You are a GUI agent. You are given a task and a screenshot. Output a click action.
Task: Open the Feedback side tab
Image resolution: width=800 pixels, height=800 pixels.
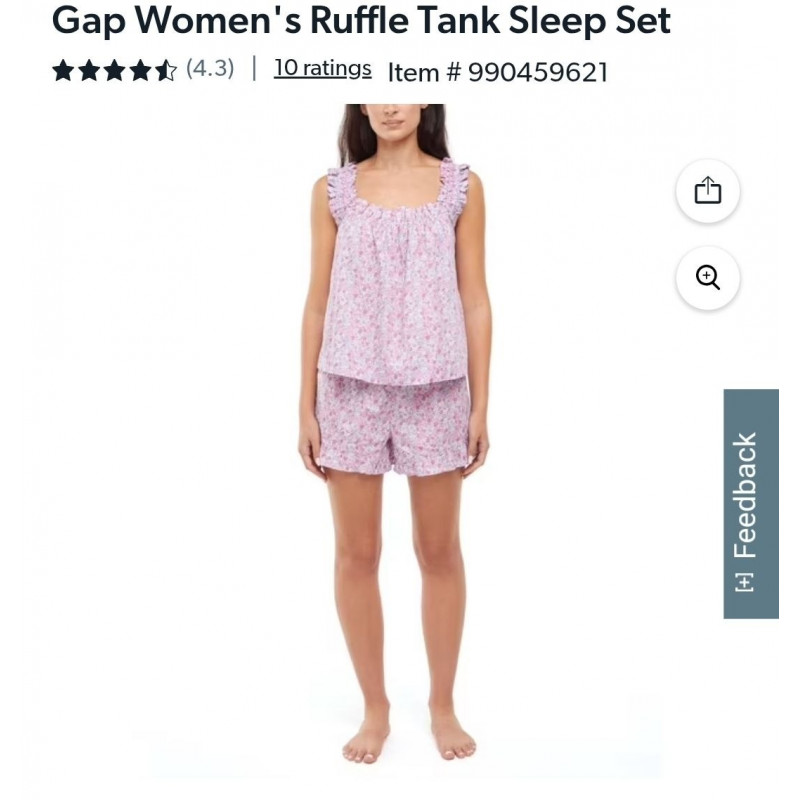pyautogui.click(x=751, y=504)
